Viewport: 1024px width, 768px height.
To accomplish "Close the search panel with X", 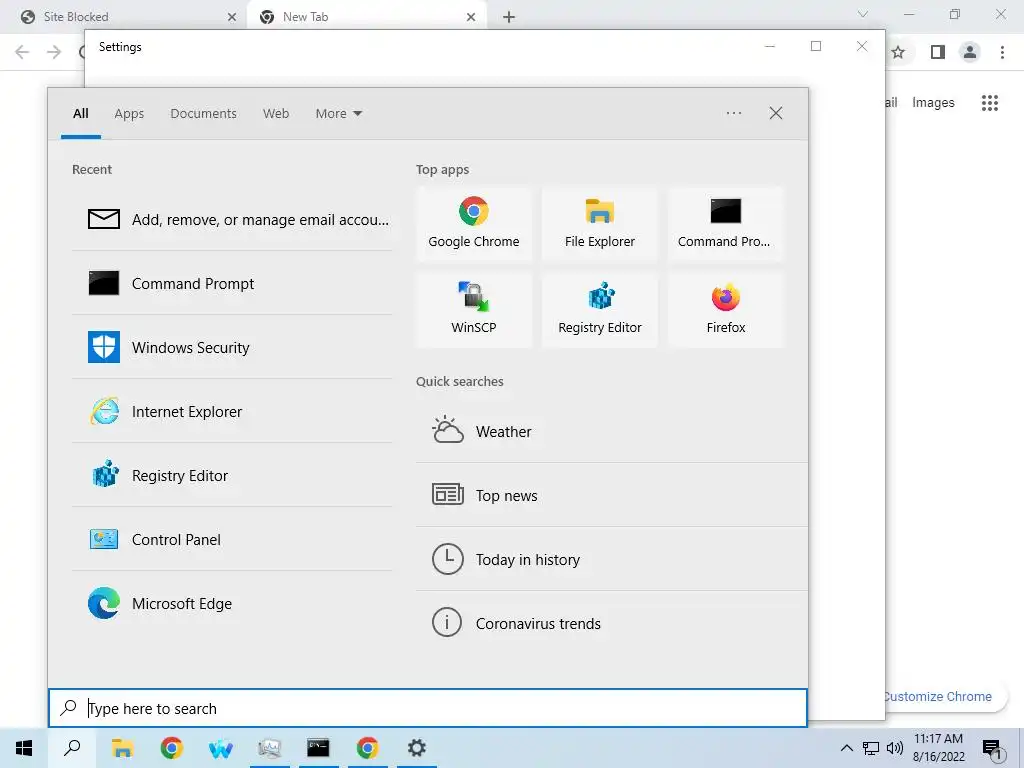I will (x=775, y=113).
